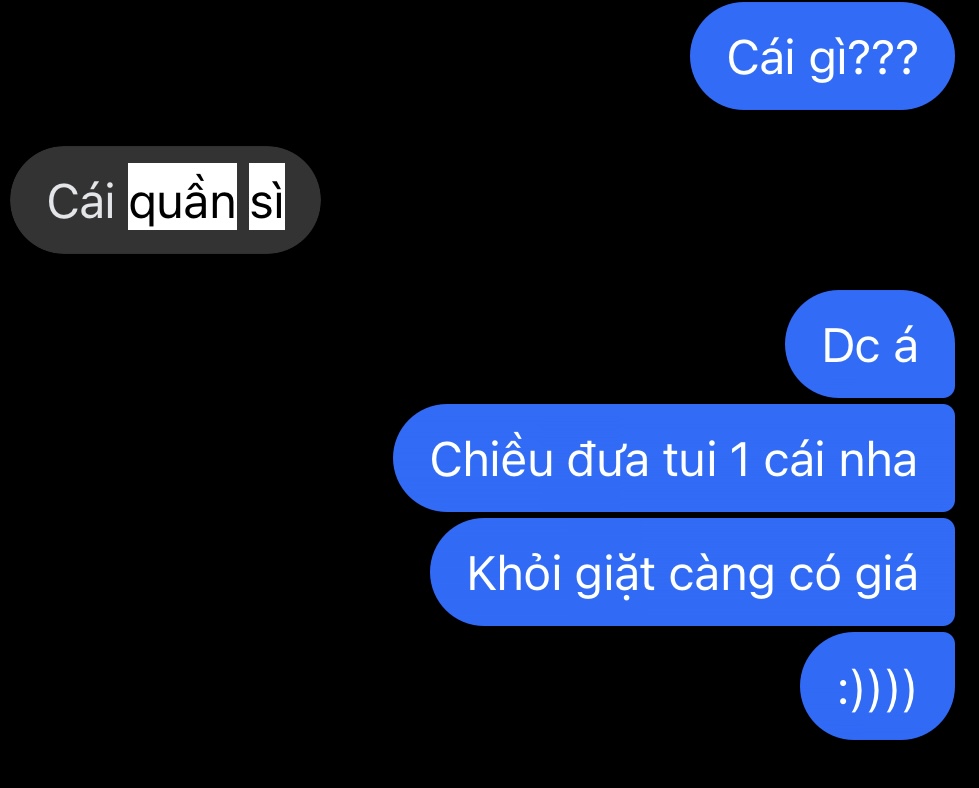Select the 'Cái gì???' message bubble

[x=822, y=56]
